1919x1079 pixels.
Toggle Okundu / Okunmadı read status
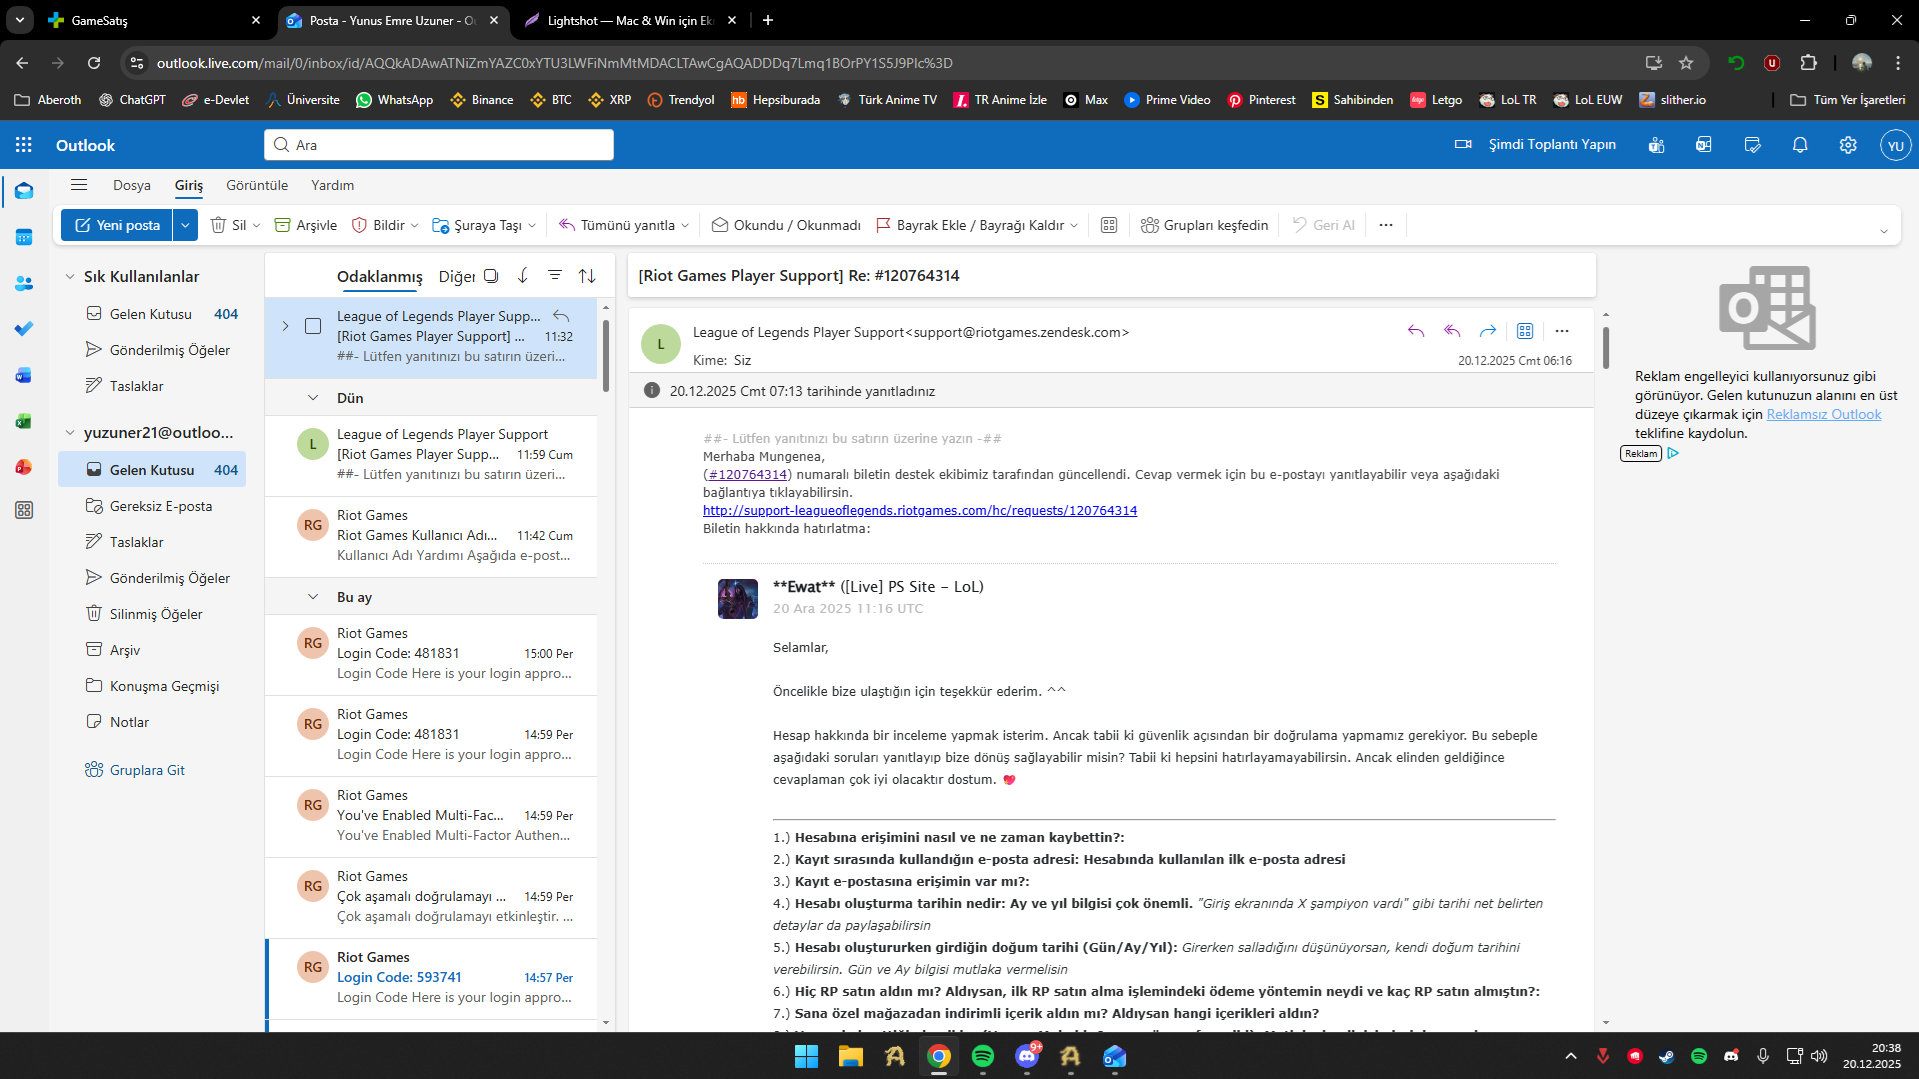point(786,225)
